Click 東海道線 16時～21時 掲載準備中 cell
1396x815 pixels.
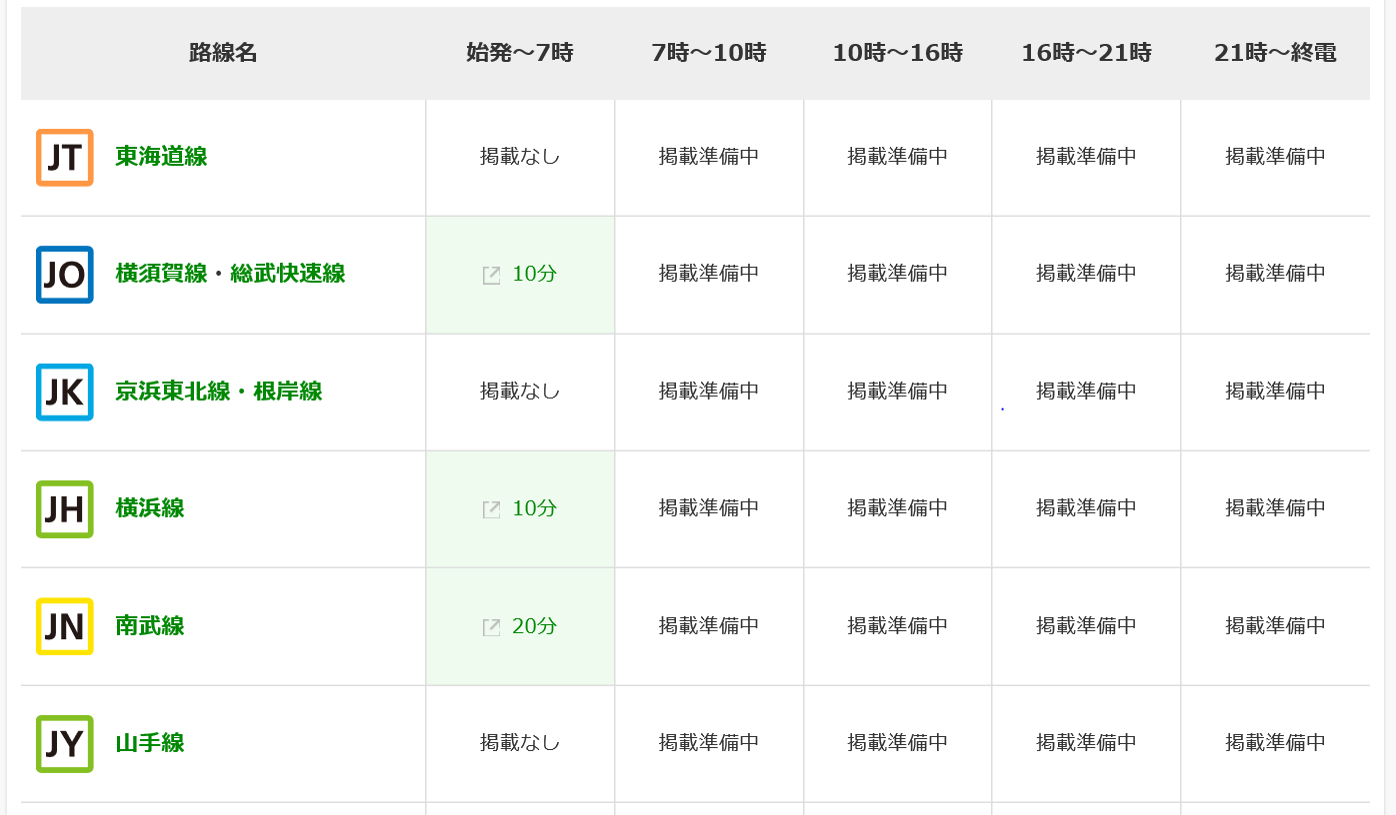(1087, 157)
